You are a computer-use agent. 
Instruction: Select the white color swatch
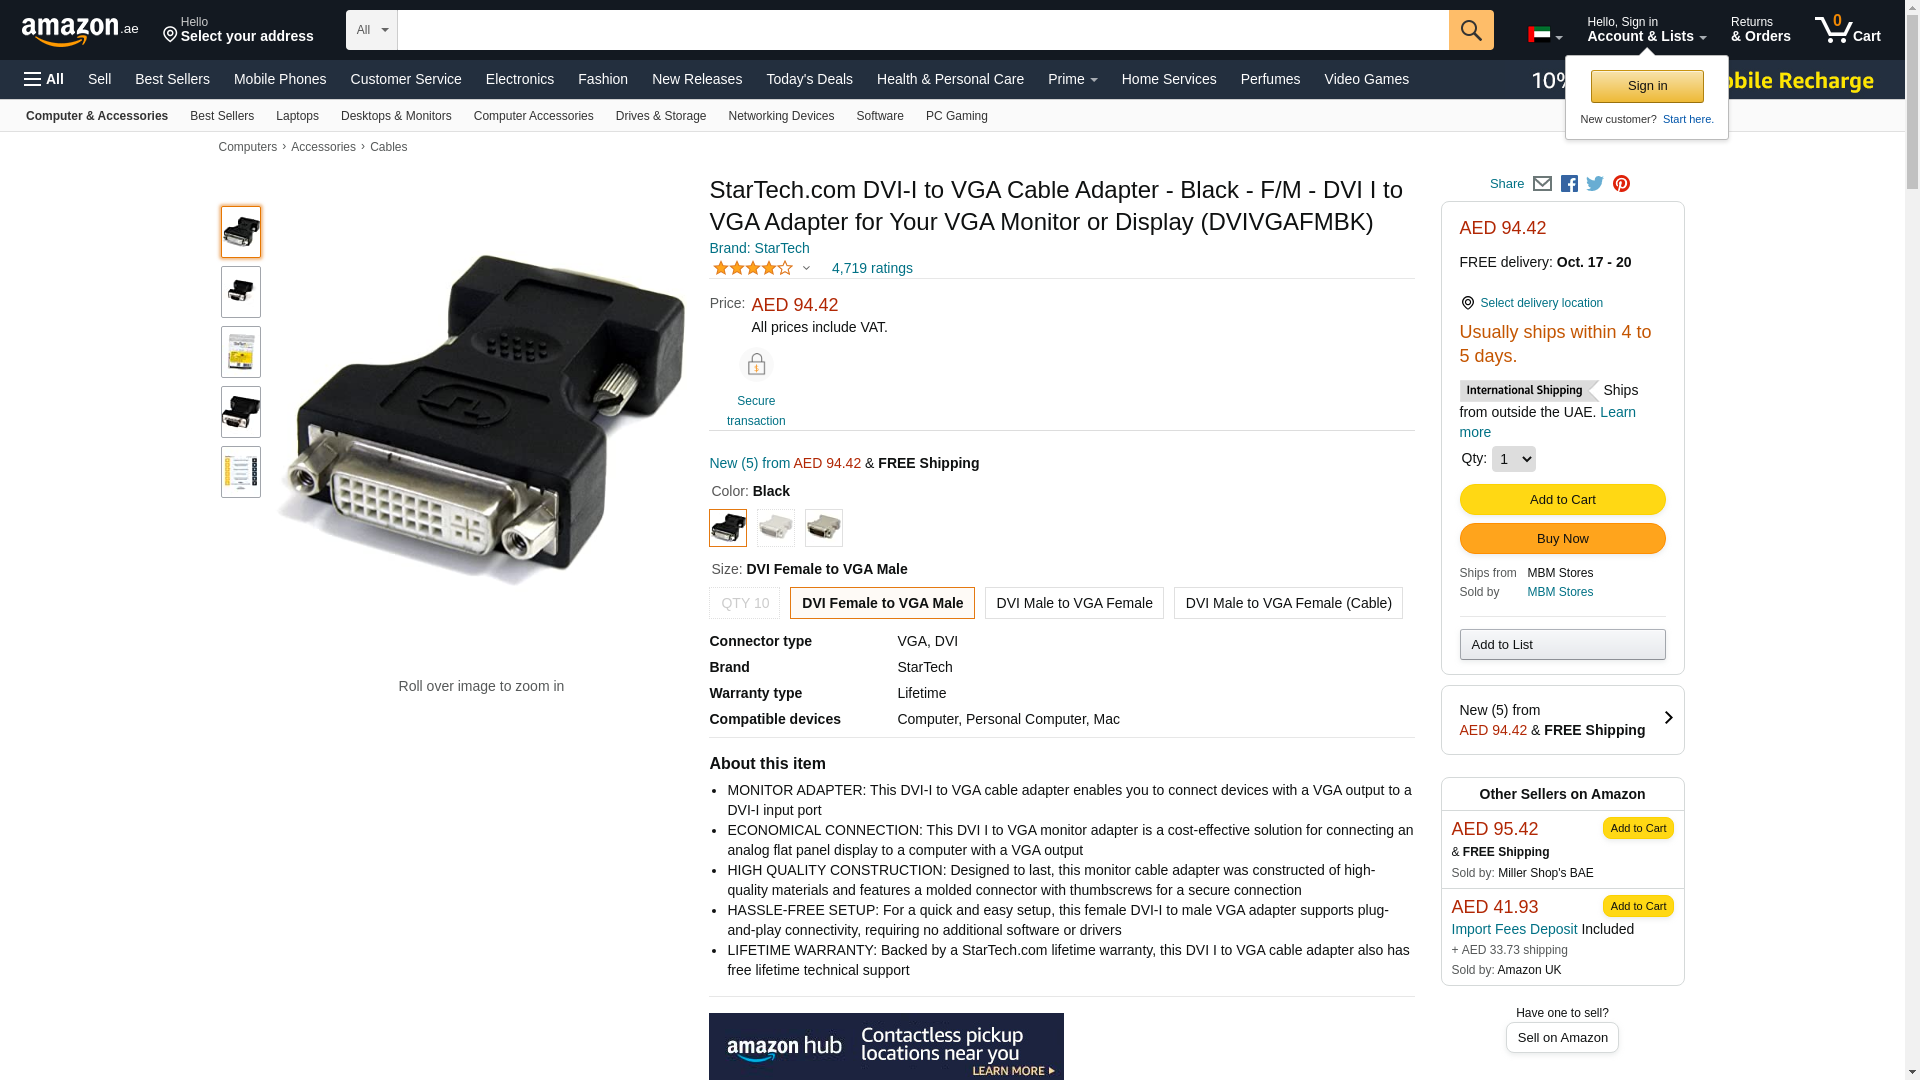pyautogui.click(x=776, y=528)
